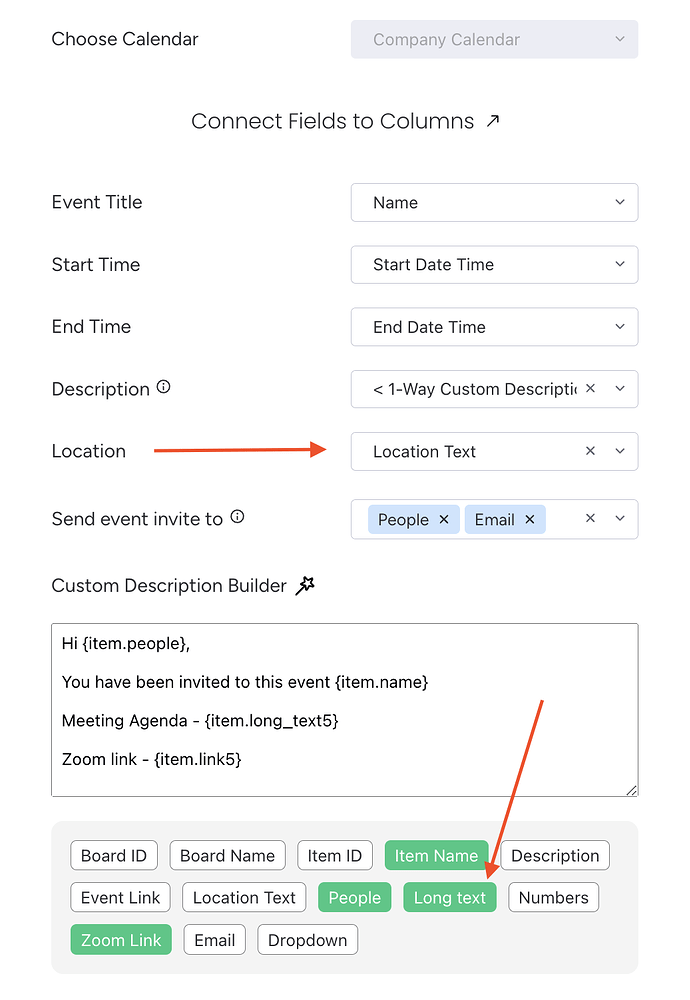Toggle the Item Name placeholder chip

coord(436,855)
